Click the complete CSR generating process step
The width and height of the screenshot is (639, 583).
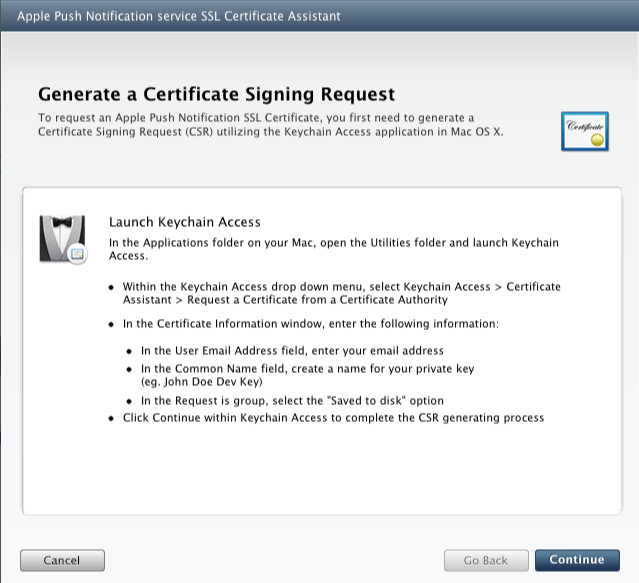click(333, 417)
